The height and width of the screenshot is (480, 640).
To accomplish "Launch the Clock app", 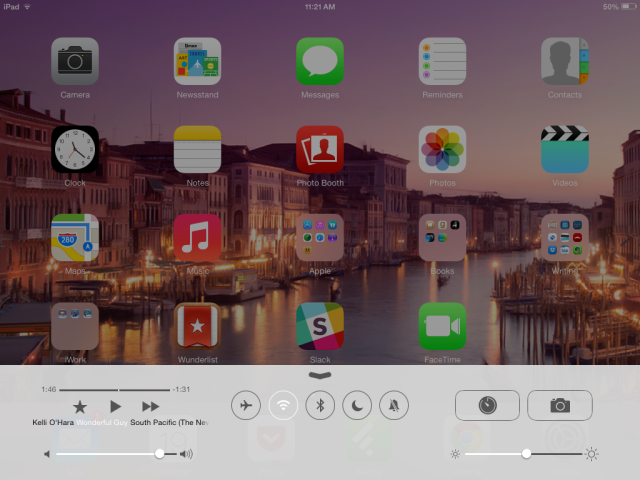I will click(75, 149).
